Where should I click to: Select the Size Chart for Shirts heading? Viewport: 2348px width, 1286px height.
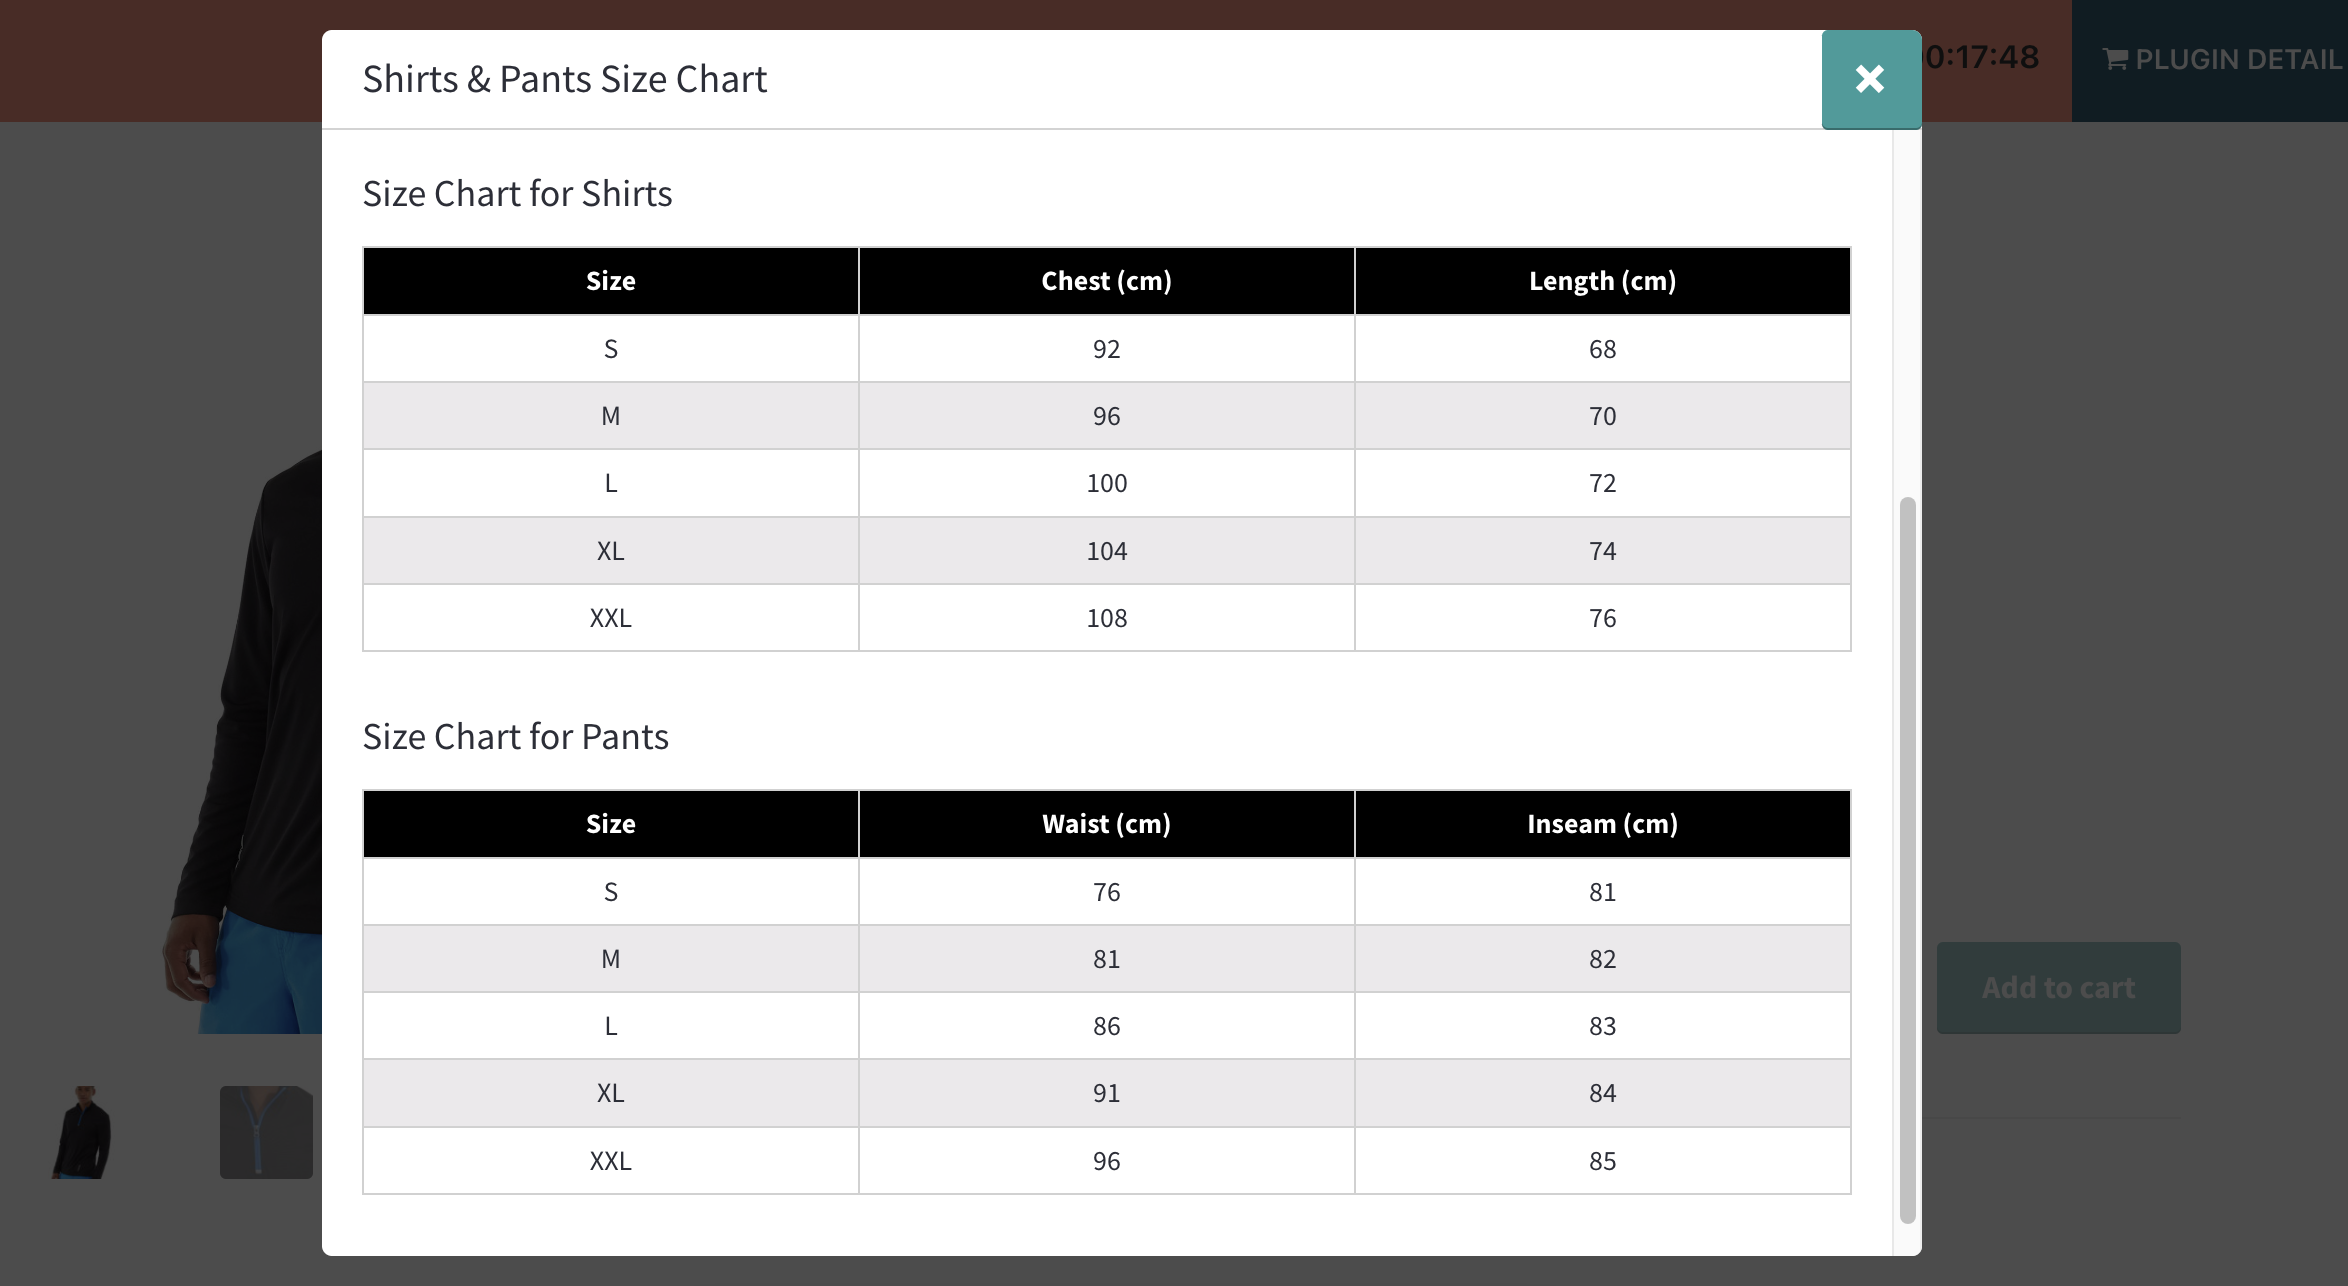click(x=518, y=192)
